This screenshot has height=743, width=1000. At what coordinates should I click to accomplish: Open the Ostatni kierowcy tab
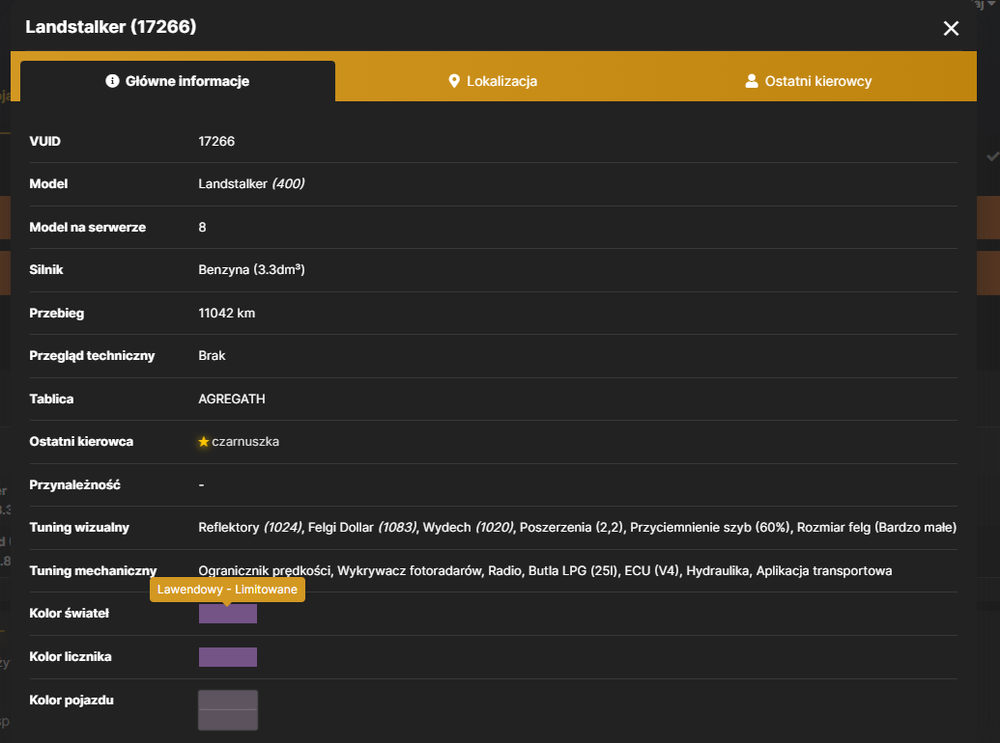(808, 81)
